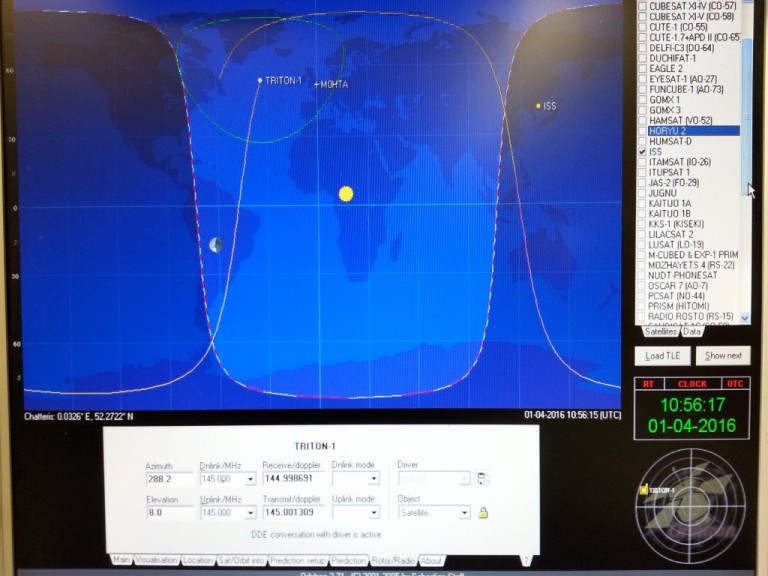Select the Moon marker on the map
768x576 pixels.
pos(216,244)
